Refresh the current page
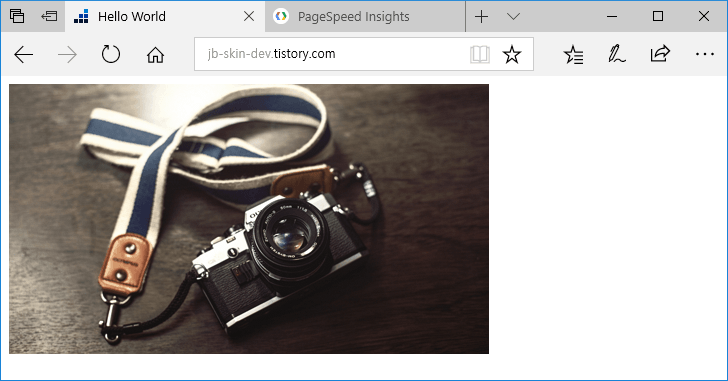728x381 pixels. (x=110, y=54)
